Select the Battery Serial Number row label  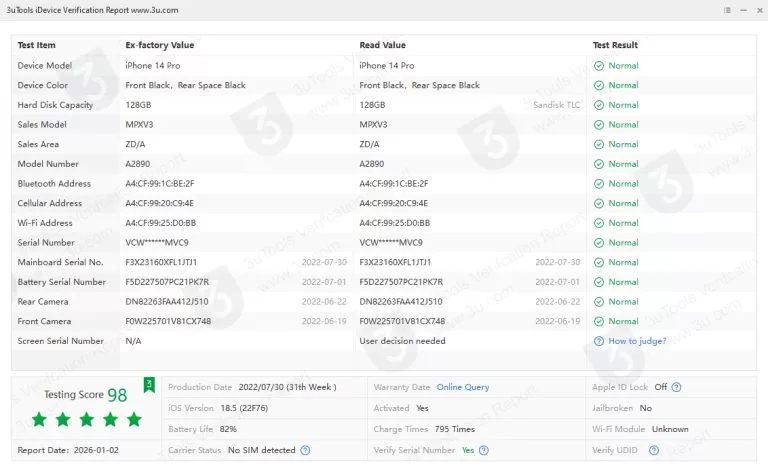(62, 282)
